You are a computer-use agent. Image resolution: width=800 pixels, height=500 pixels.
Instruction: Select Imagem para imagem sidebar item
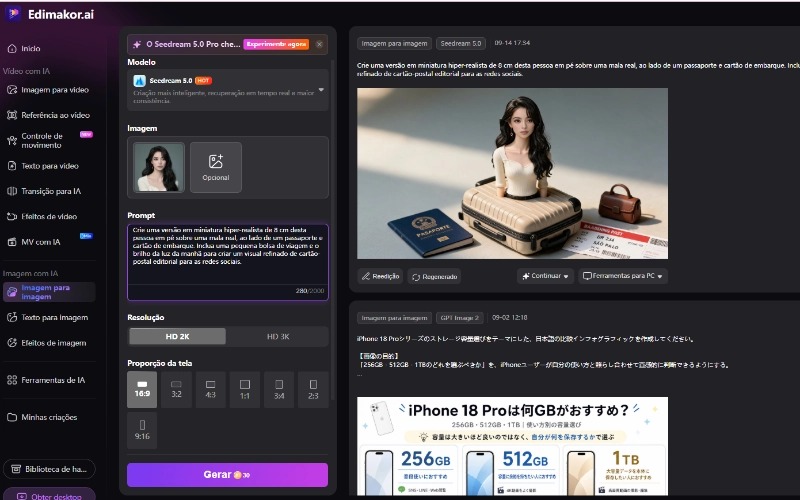click(49, 292)
